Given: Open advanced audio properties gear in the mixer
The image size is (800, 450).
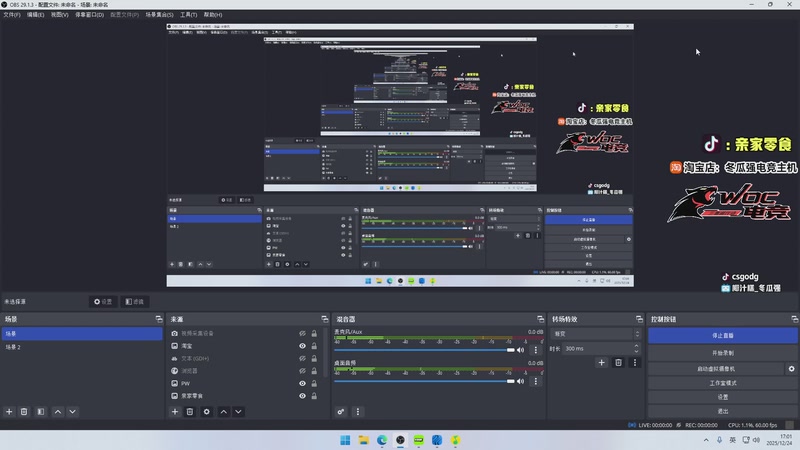Looking at the screenshot, I should coord(341,412).
